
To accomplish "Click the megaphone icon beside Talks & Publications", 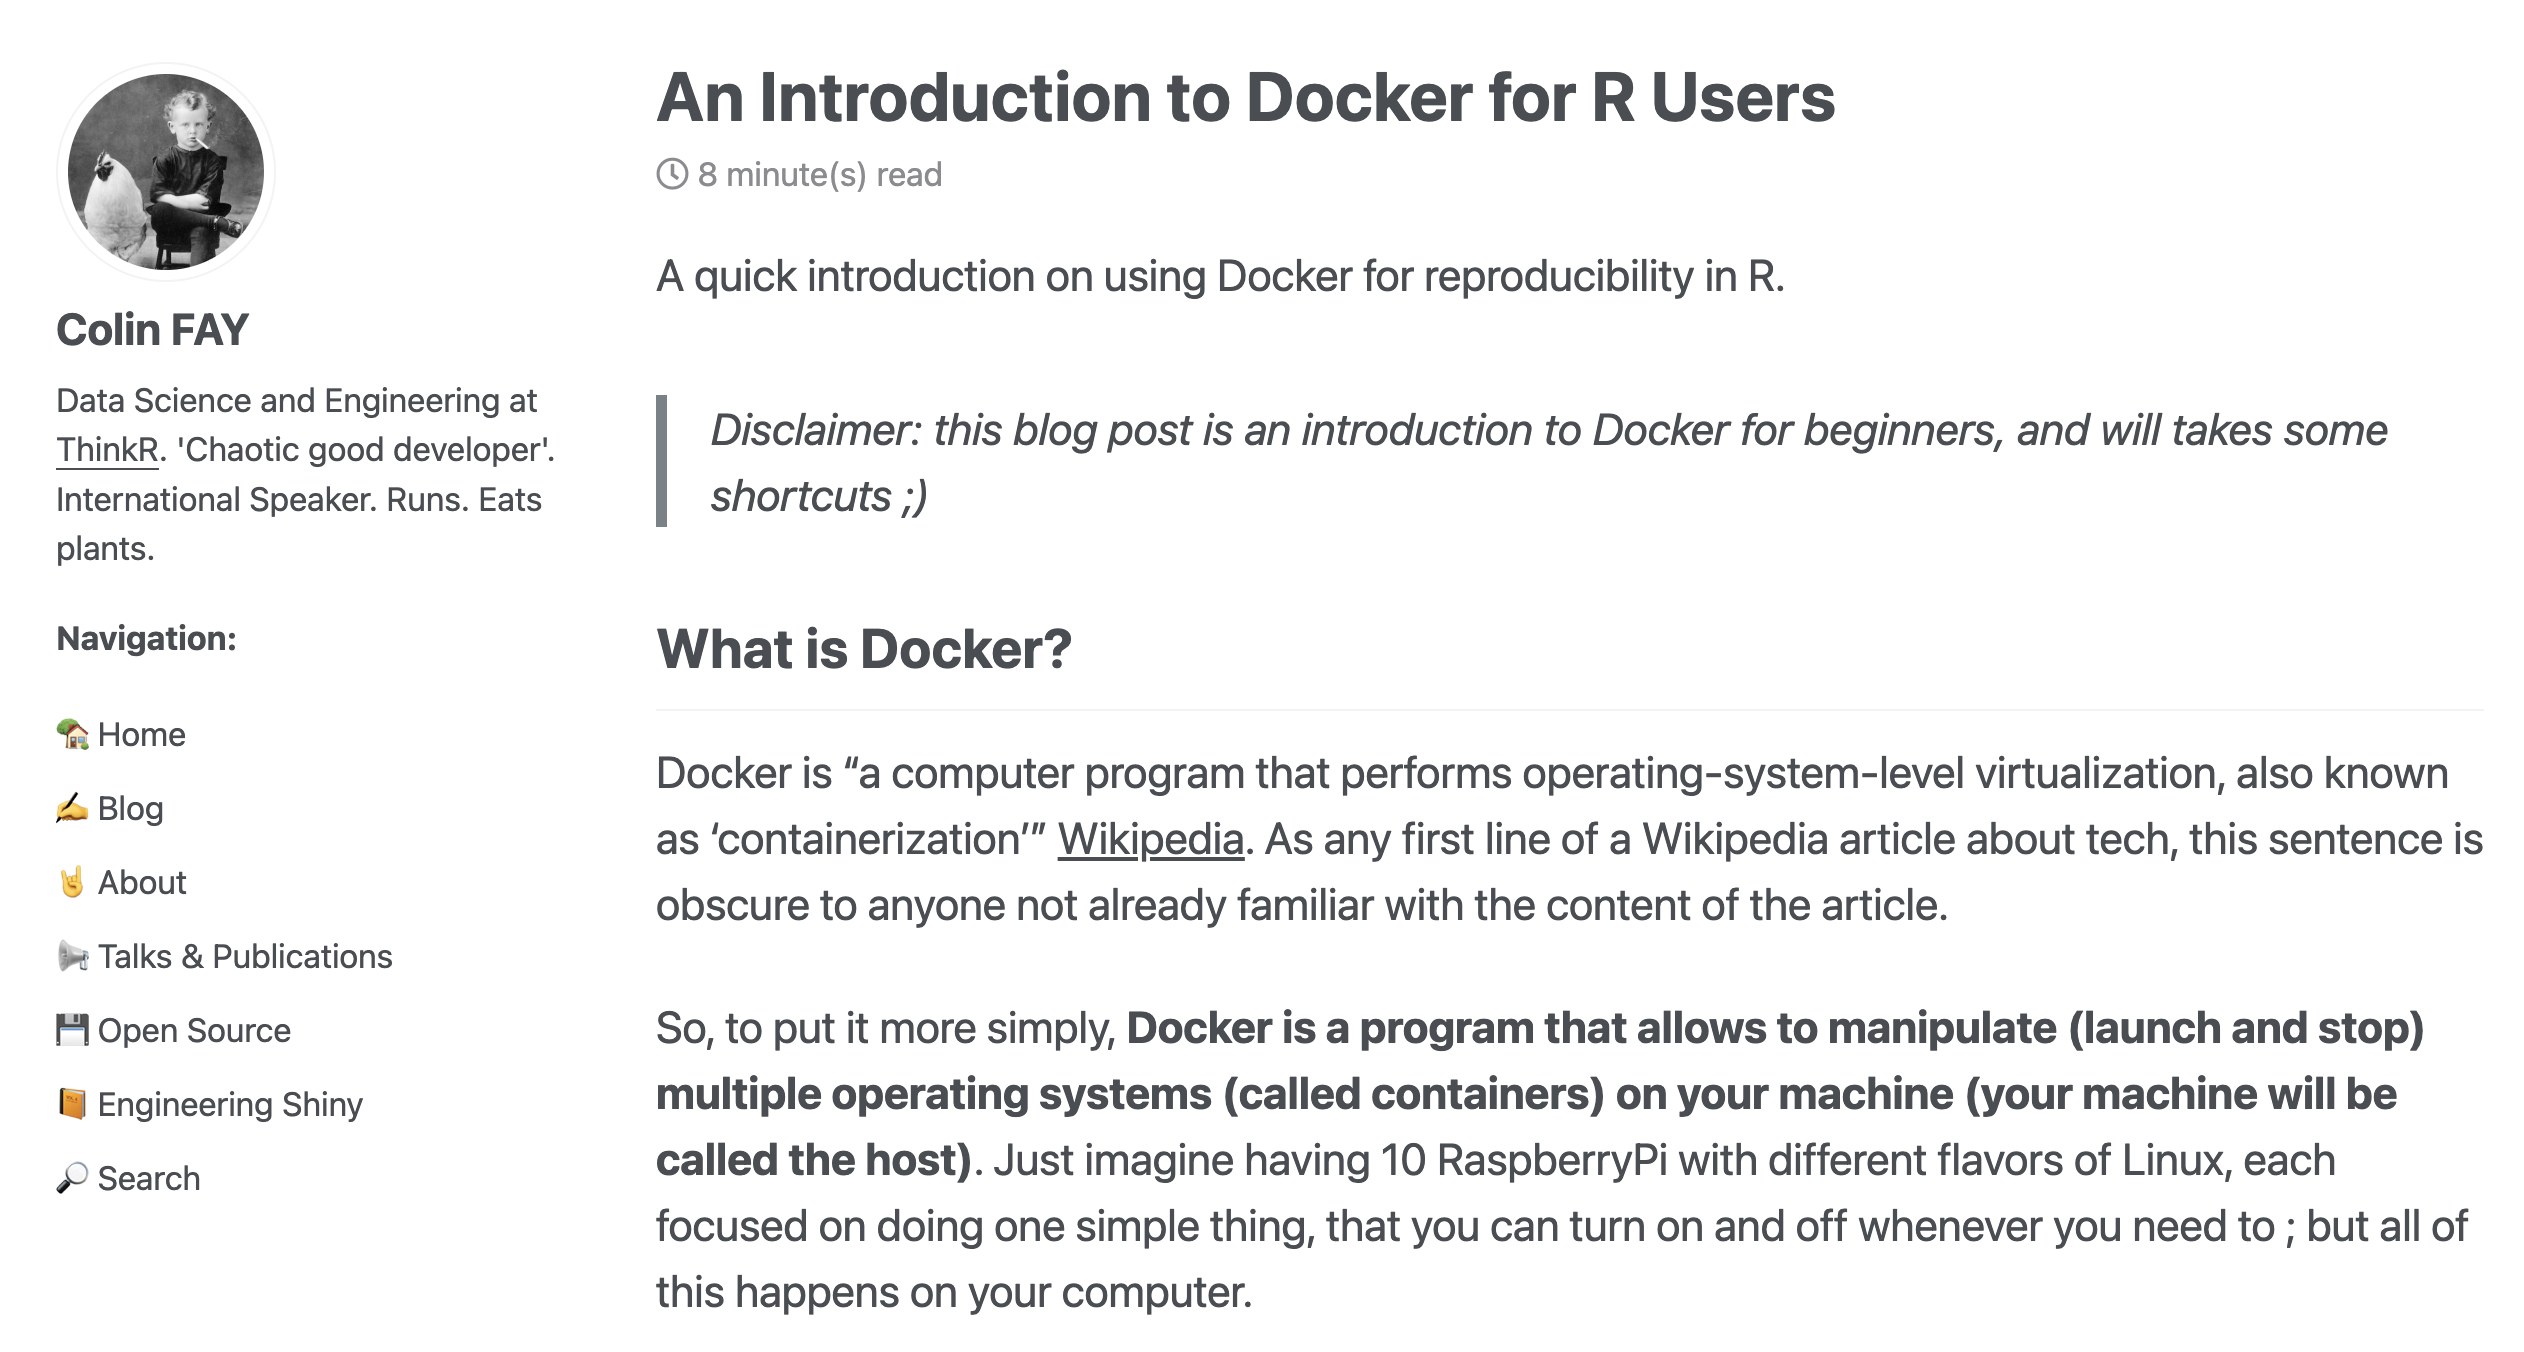I will click(72, 957).
